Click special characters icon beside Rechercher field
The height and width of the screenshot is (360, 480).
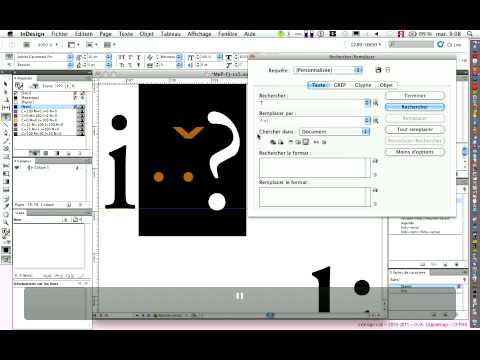point(376,103)
